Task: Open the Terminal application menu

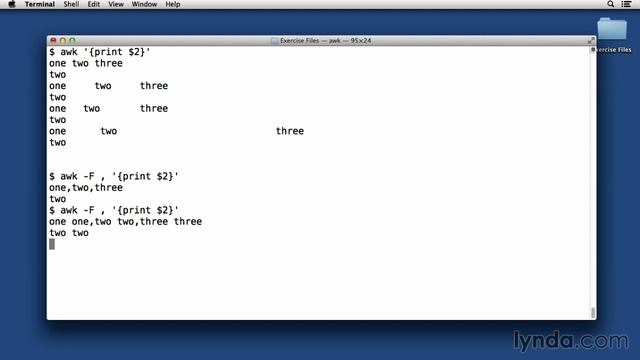Action: 40,4
